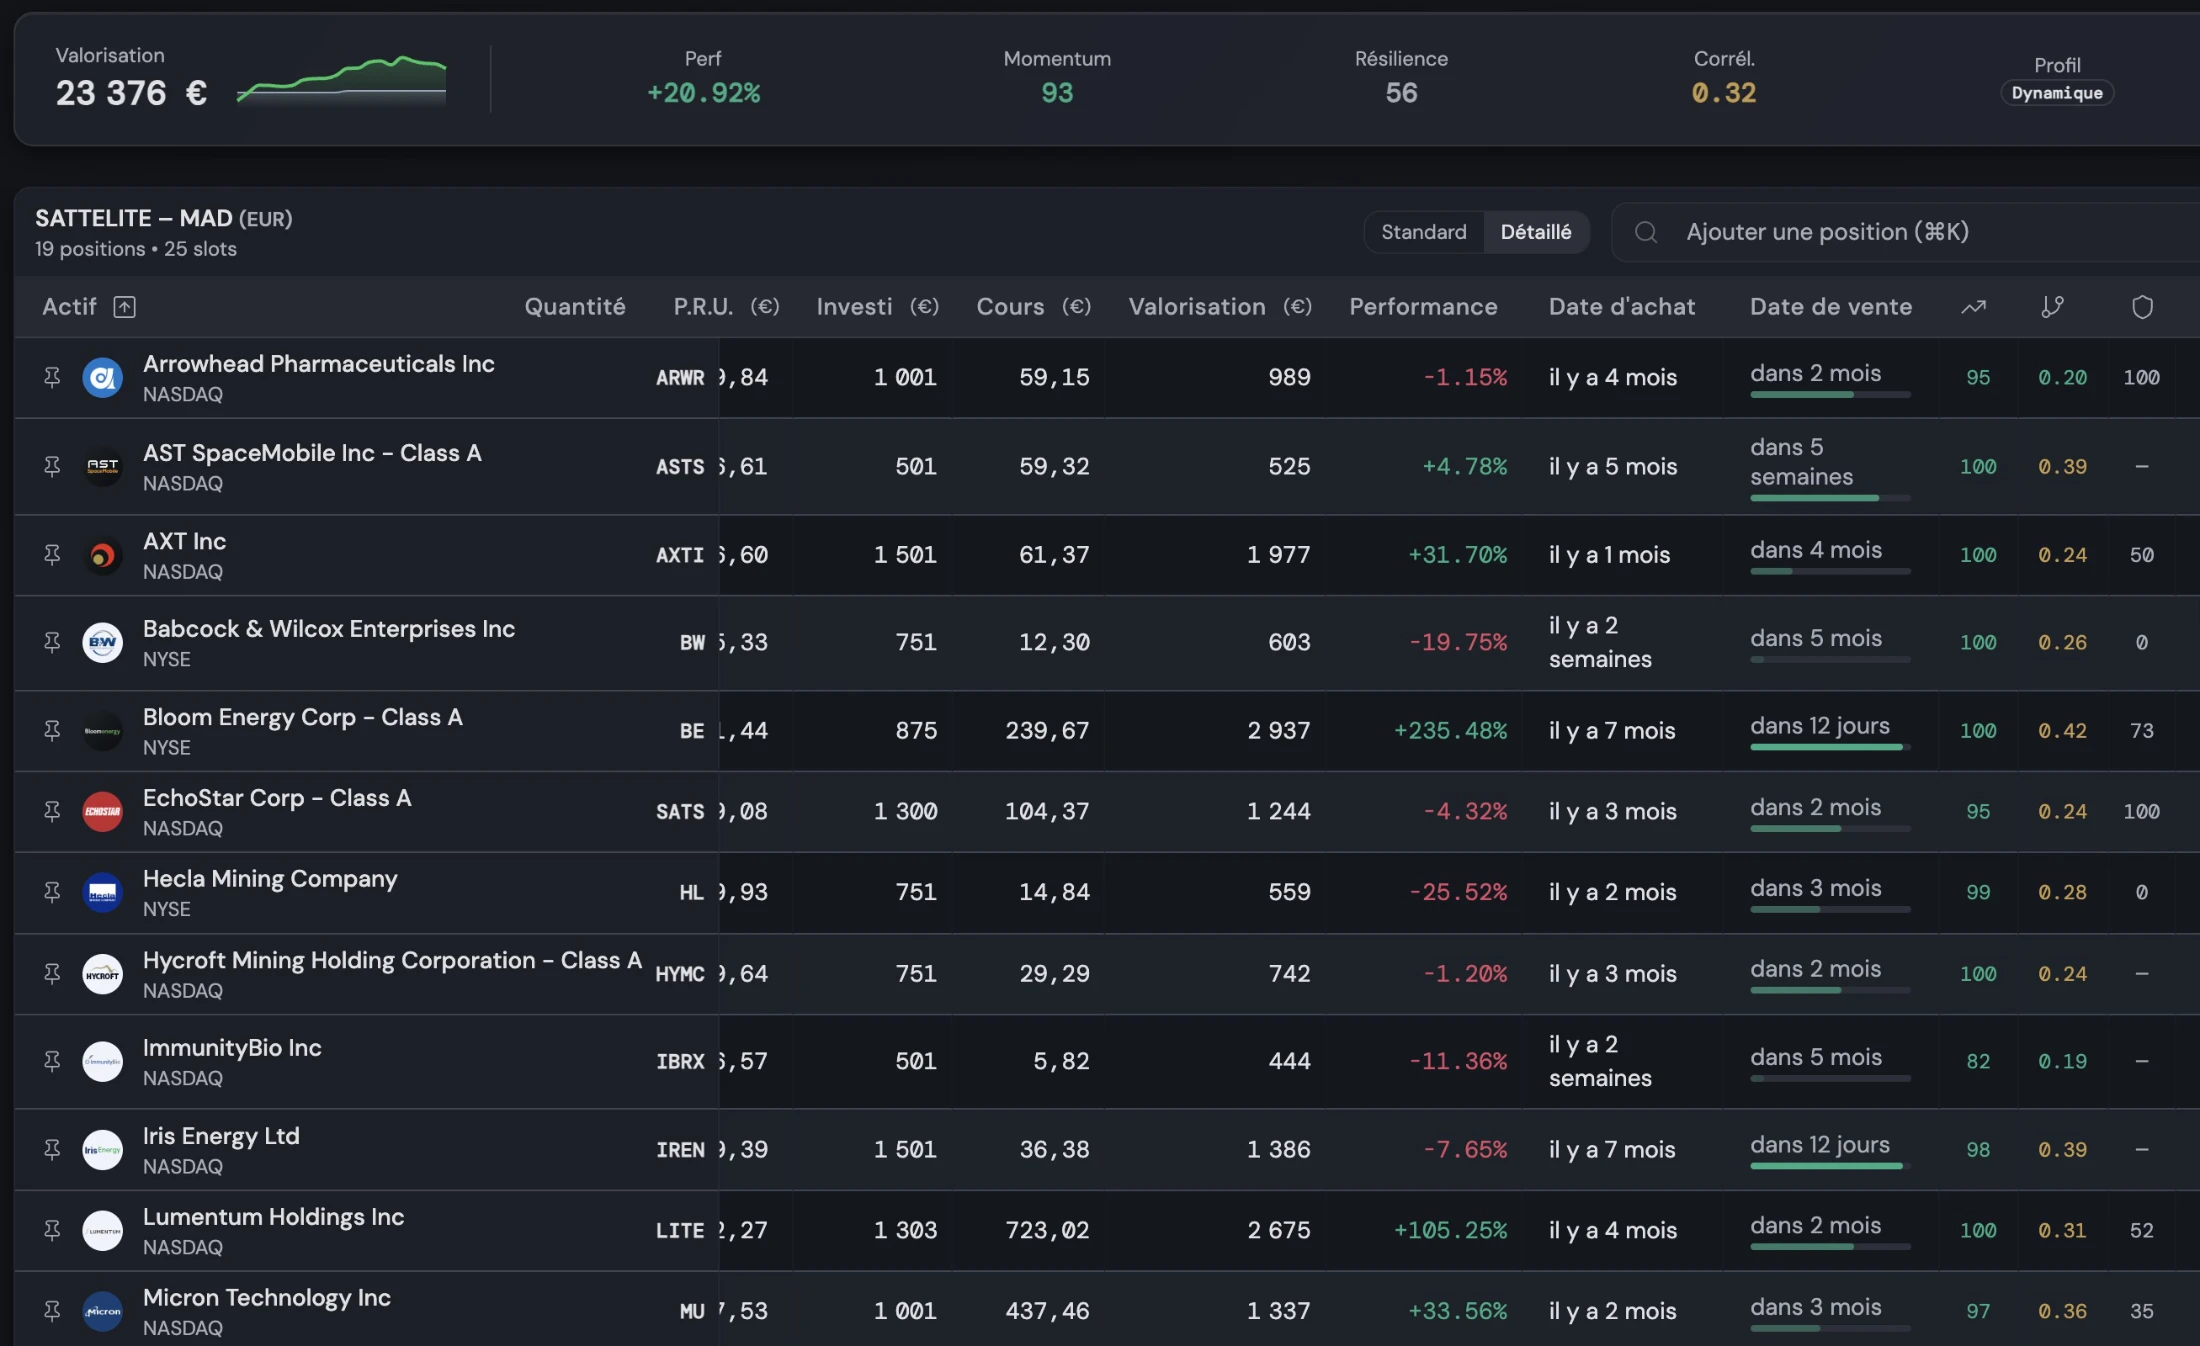Click the 437,46 cours cell
Viewport: 2200px width, 1346px height.
pos(1047,1311)
